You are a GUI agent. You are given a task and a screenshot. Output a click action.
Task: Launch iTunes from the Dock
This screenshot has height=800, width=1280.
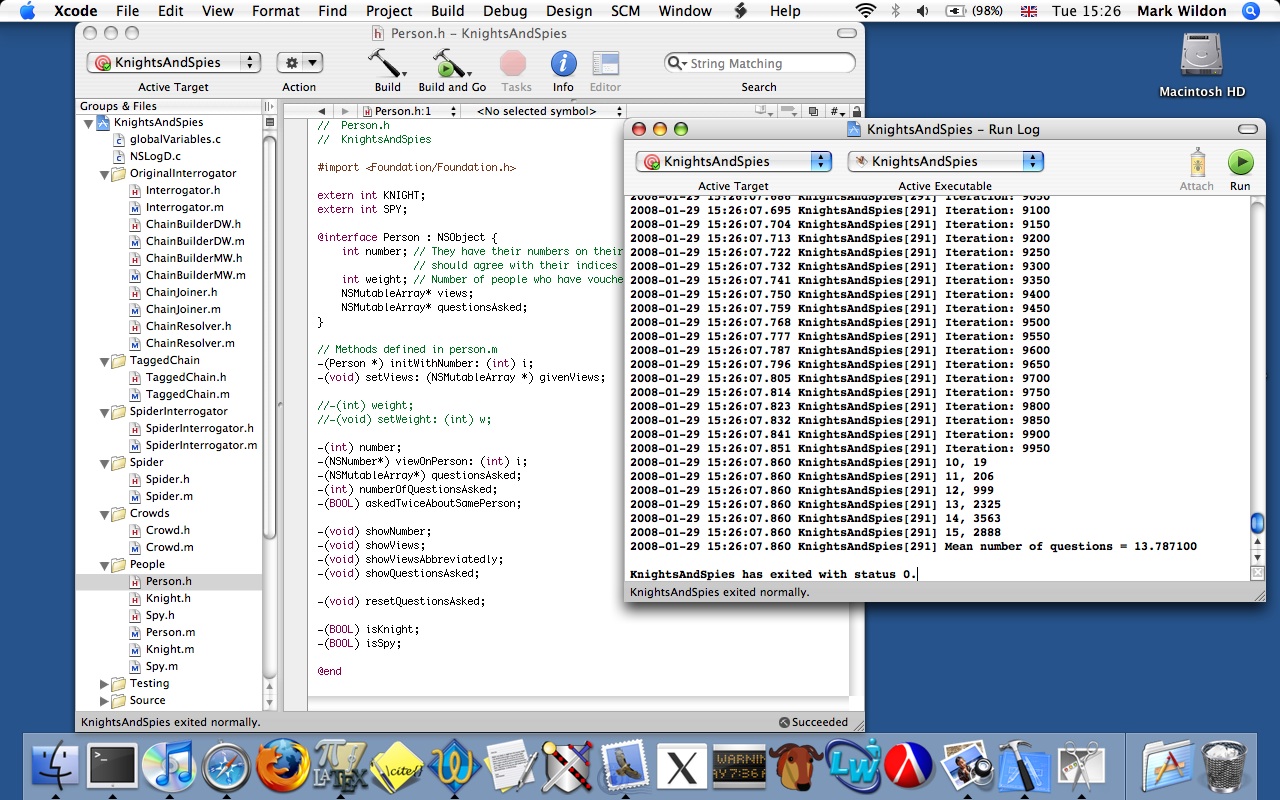click(168, 767)
